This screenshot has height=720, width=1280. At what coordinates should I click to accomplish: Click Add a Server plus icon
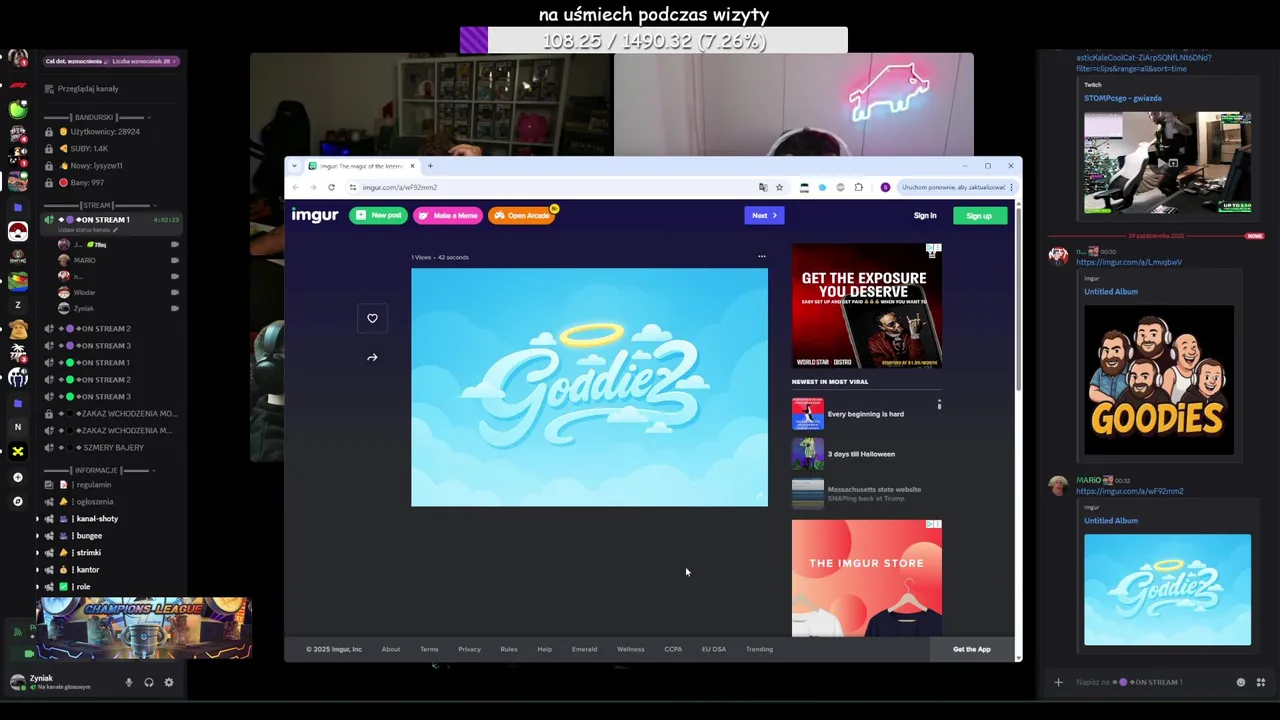pos(17,477)
